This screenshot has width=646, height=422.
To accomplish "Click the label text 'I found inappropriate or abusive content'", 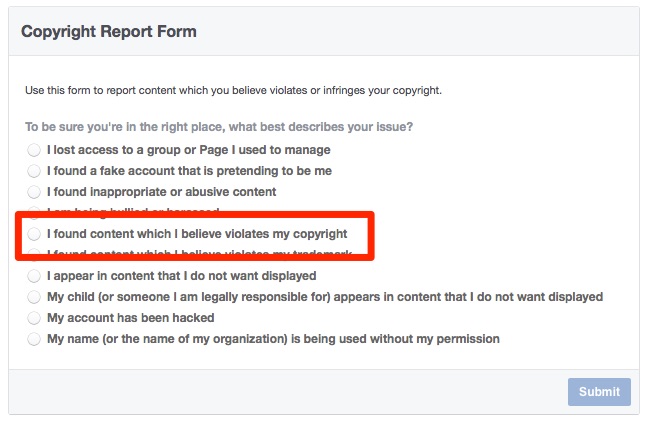I will click(161, 192).
